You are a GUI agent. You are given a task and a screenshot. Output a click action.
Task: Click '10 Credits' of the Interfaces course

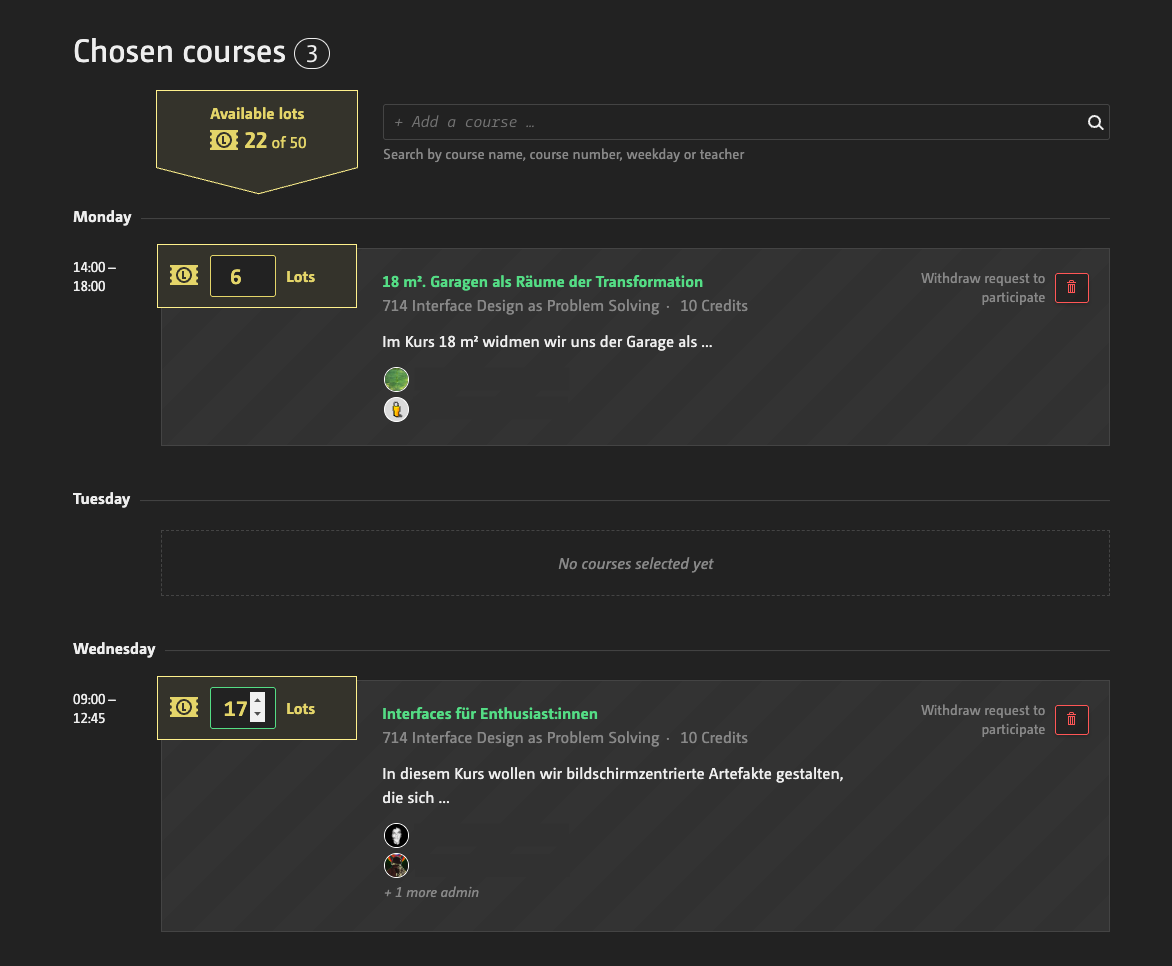(x=714, y=738)
